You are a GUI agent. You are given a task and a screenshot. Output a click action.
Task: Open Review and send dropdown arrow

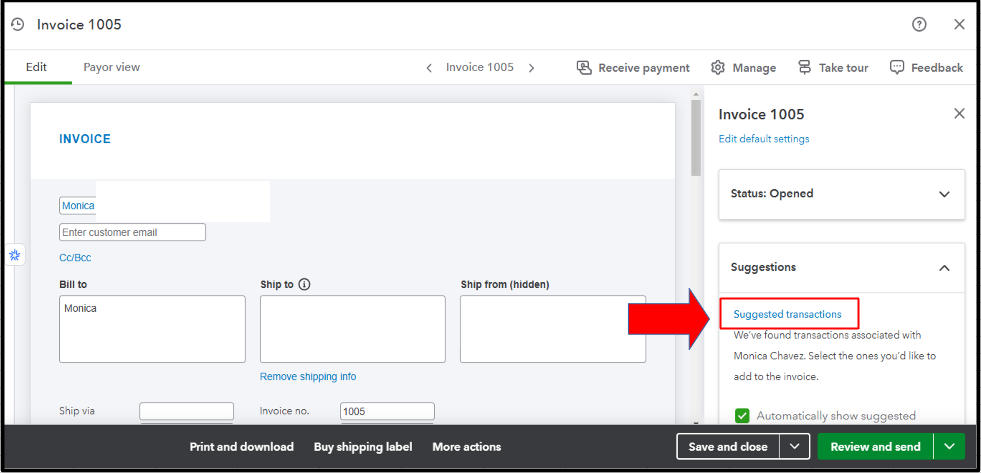949,447
